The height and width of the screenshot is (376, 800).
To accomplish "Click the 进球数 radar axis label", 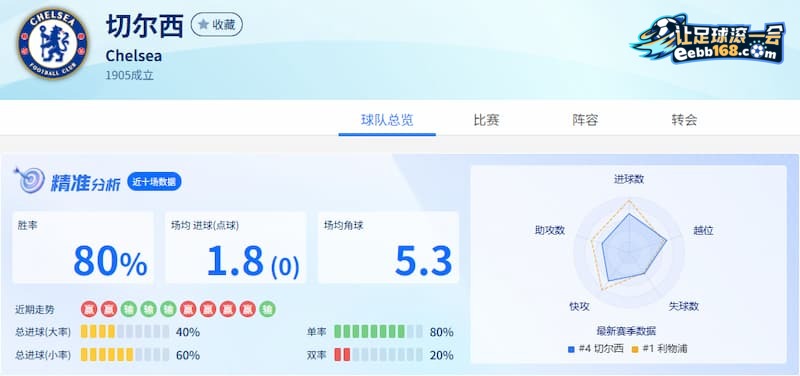I will click(x=629, y=180).
